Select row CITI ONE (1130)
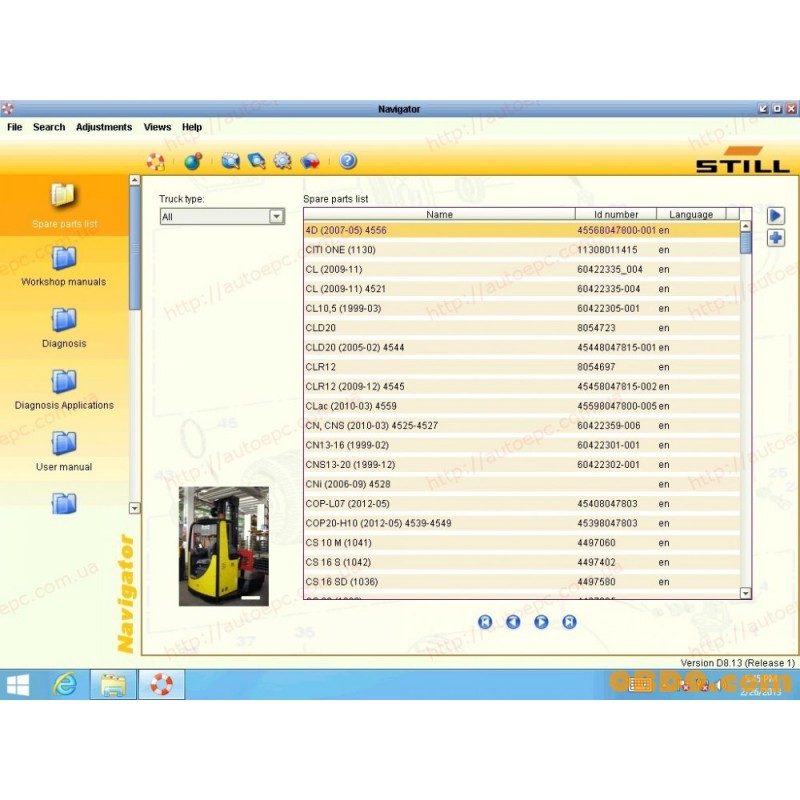This screenshot has height=800, width=800. [521, 249]
